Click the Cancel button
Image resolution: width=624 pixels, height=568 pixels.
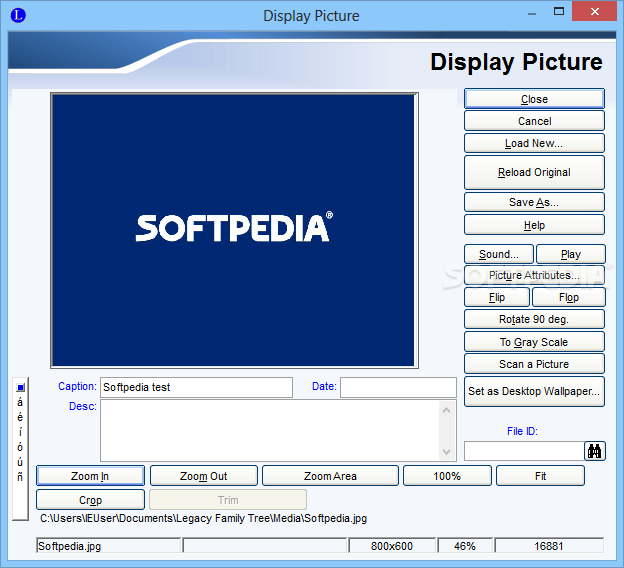(534, 121)
